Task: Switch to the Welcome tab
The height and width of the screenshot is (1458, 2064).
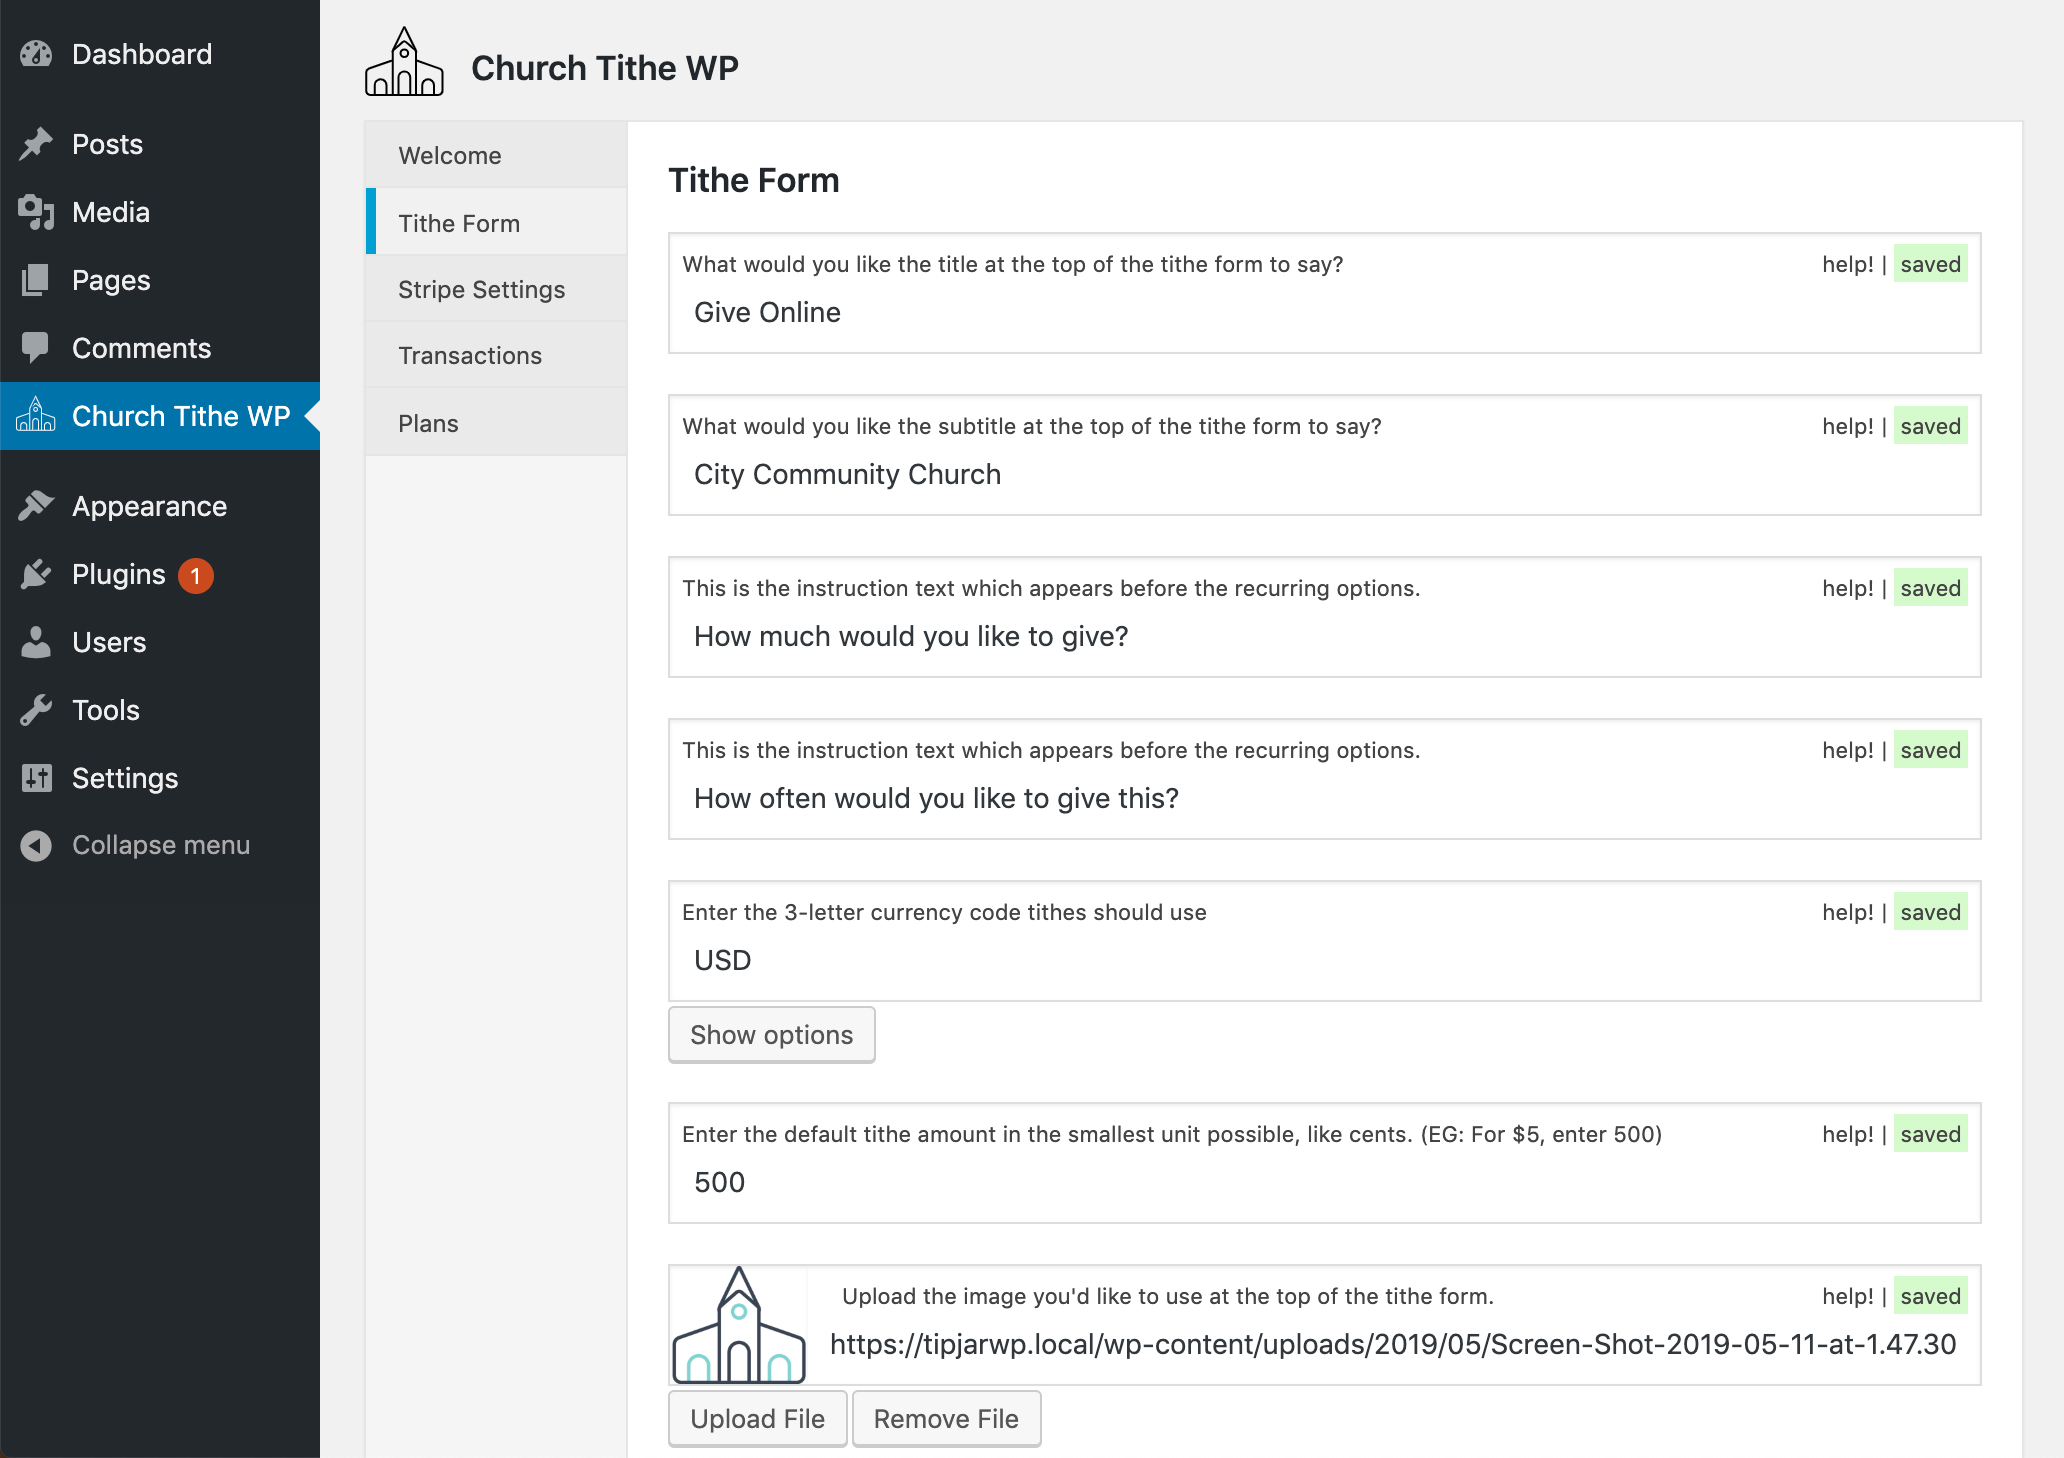Action: click(x=496, y=155)
